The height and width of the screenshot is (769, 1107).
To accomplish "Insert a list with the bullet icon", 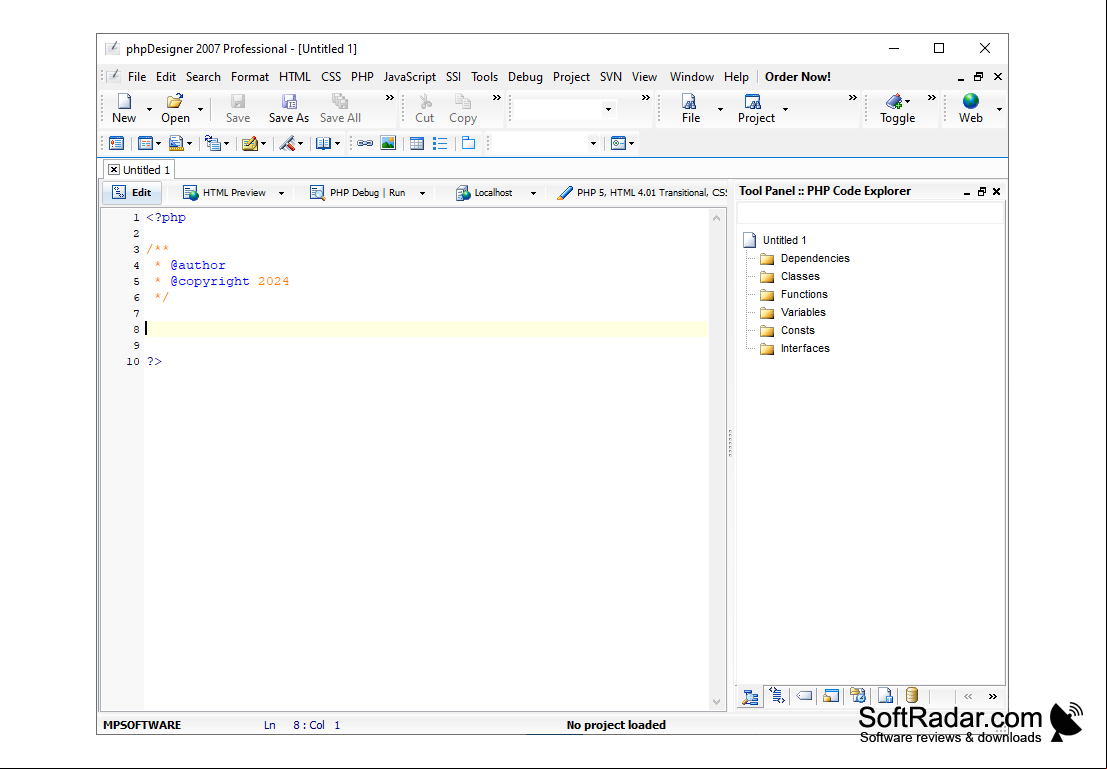I will 441,143.
